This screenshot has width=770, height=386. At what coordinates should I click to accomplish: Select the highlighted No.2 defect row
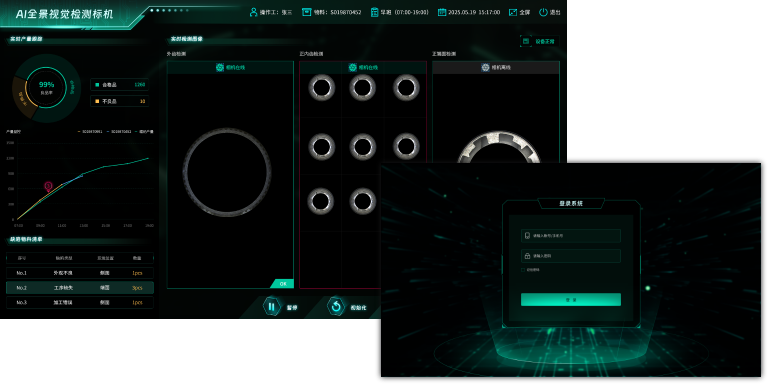coord(80,288)
